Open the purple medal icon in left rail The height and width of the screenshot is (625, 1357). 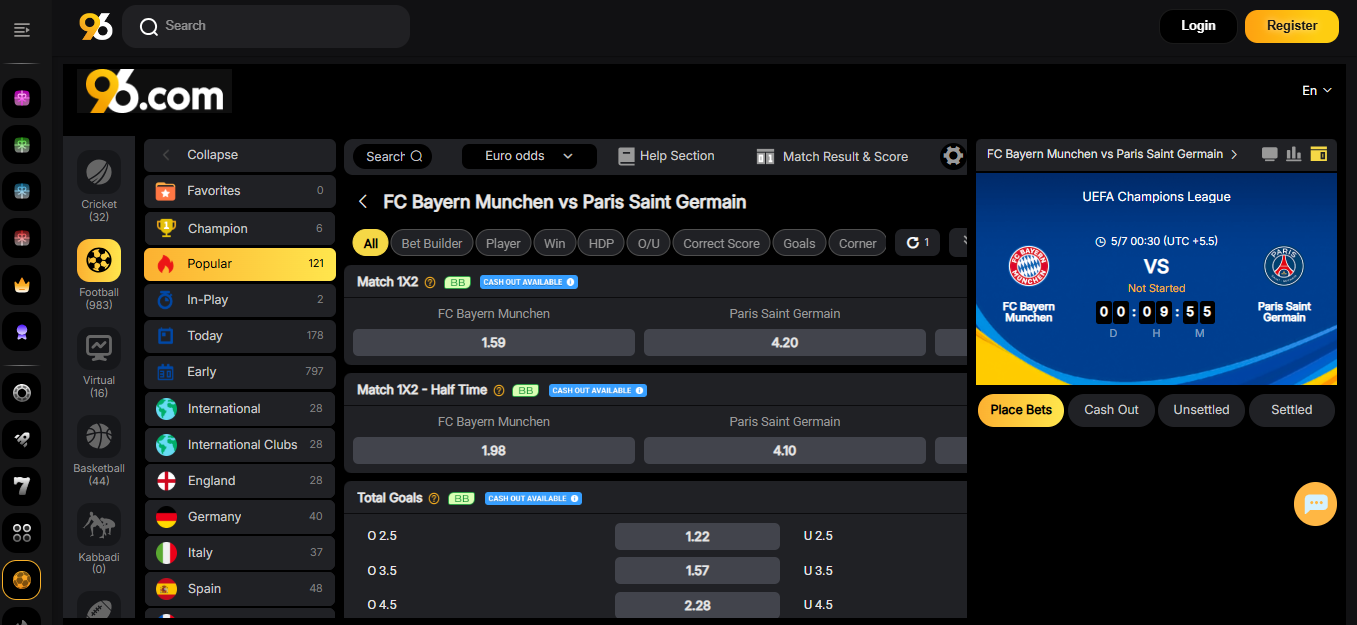(22, 332)
